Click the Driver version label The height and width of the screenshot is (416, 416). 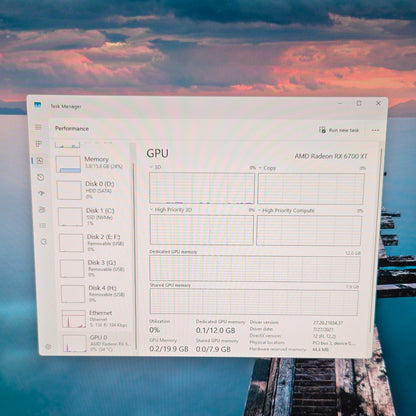264,322
